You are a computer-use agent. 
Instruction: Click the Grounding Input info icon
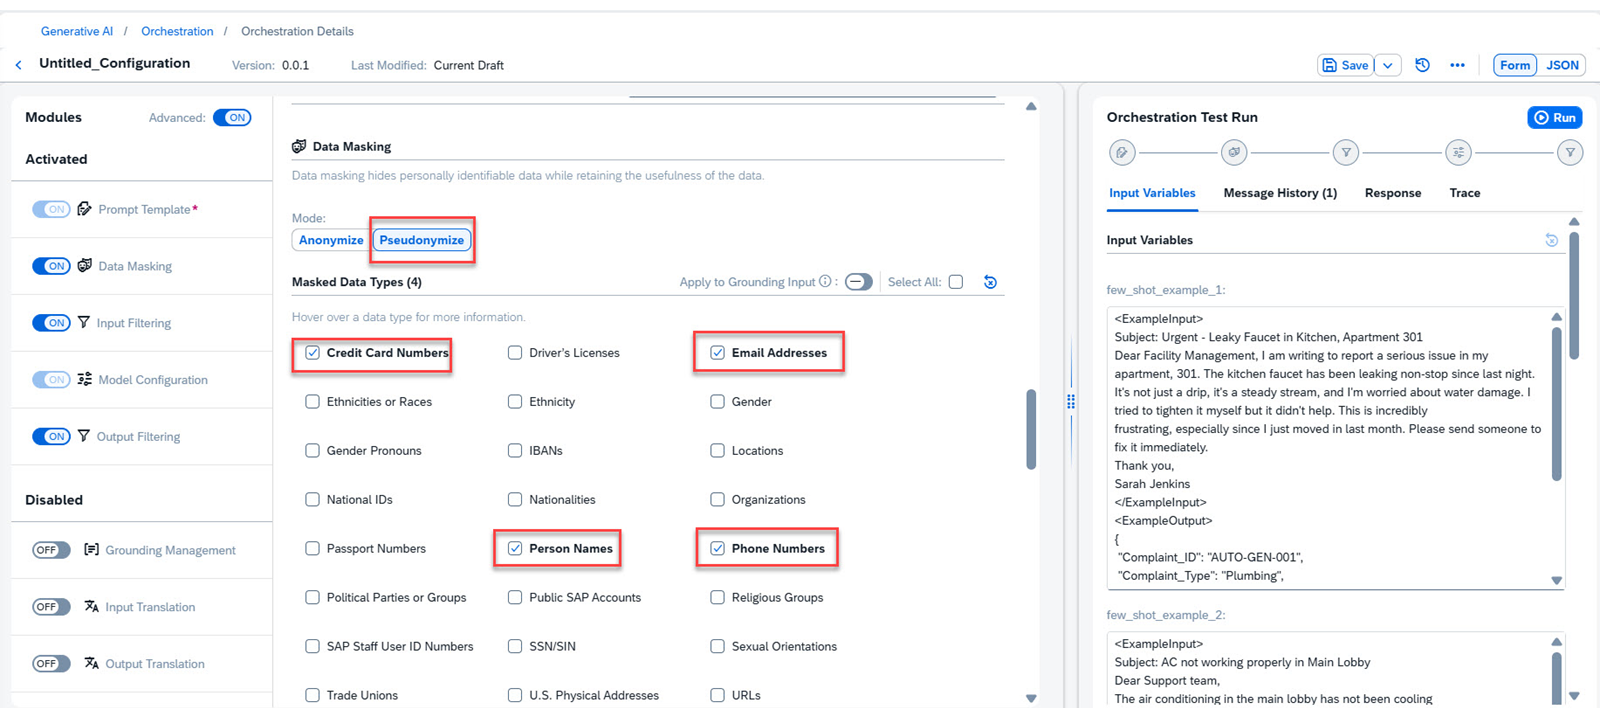825,282
